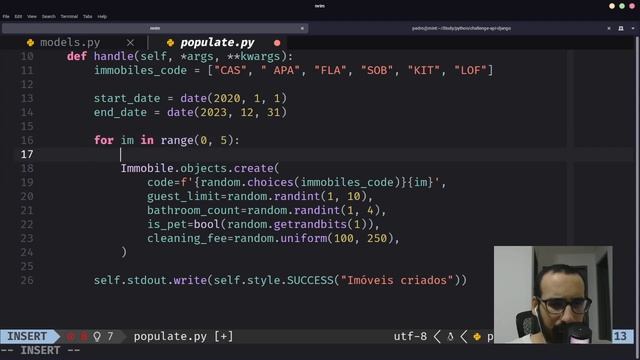The width and height of the screenshot is (640, 360).
Task: Open the Search menu
Action: 48,16
